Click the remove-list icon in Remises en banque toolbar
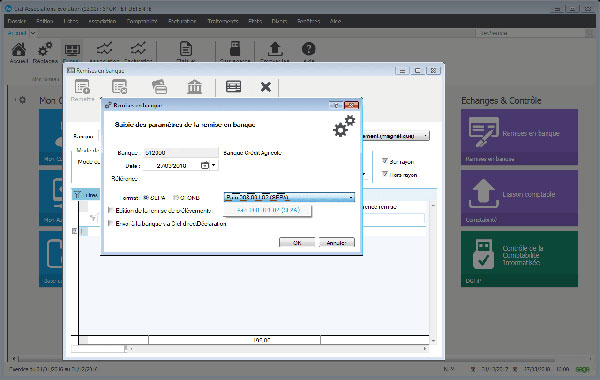This screenshot has width=600, height=380. point(119,87)
